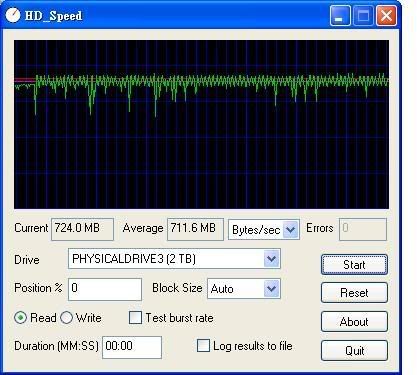Open the Block Size Auto dropdown
The image size is (417, 375).
tap(271, 288)
